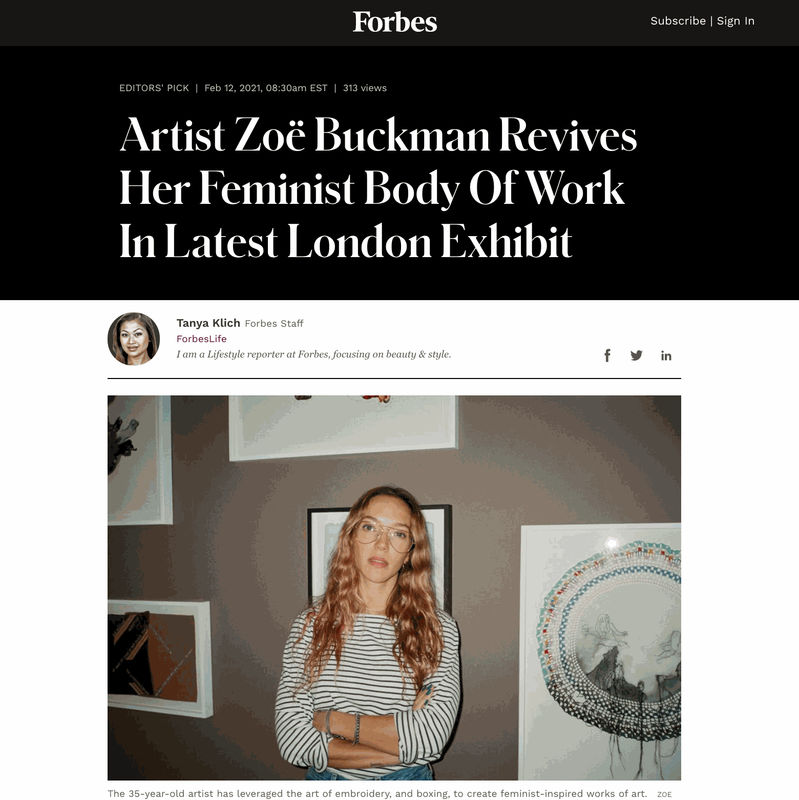Click the Subscribe link
Image resolution: width=799 pixels, height=800 pixels.
tap(677, 20)
